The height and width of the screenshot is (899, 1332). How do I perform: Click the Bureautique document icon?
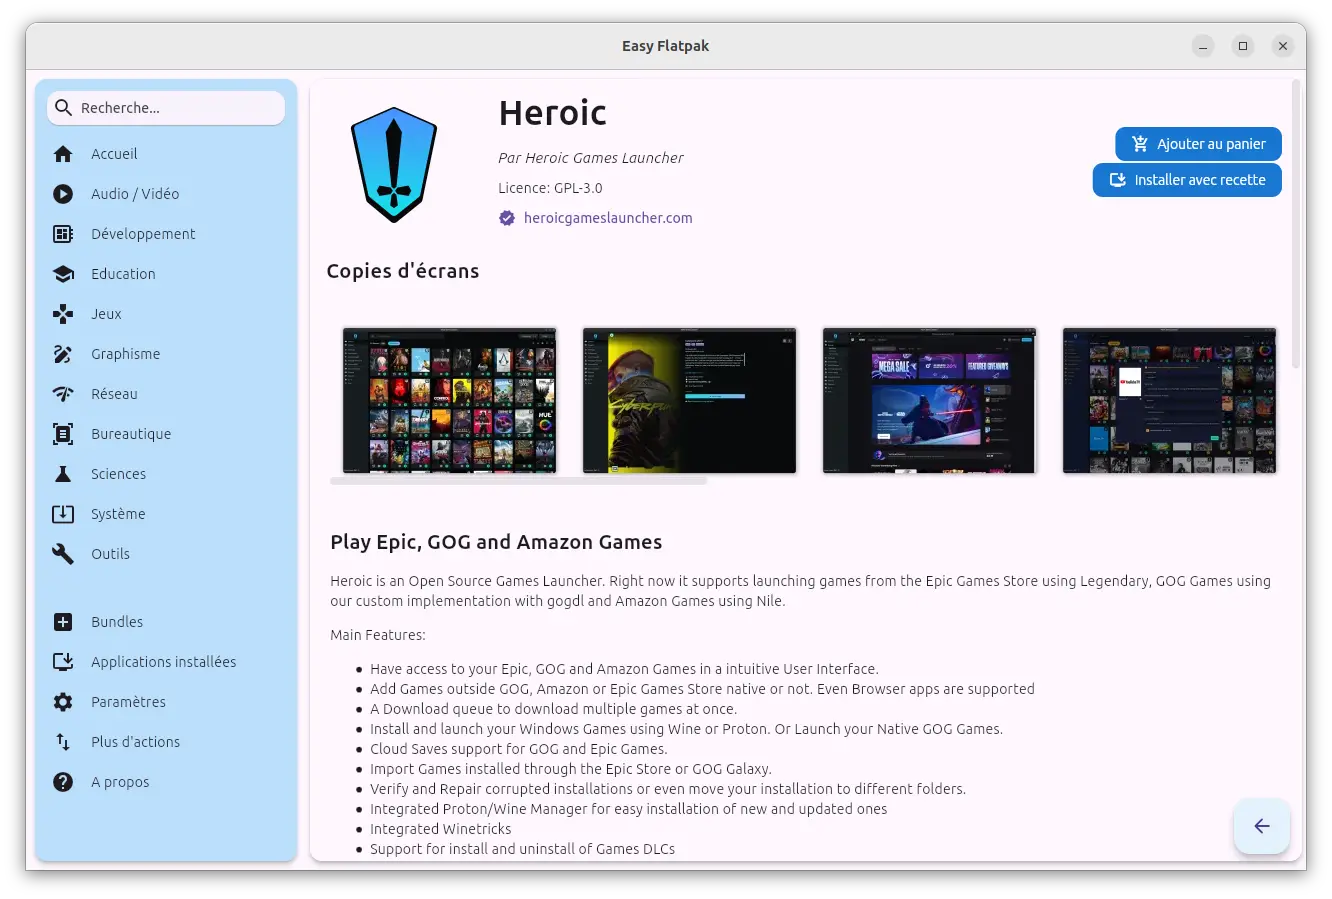click(x=63, y=434)
